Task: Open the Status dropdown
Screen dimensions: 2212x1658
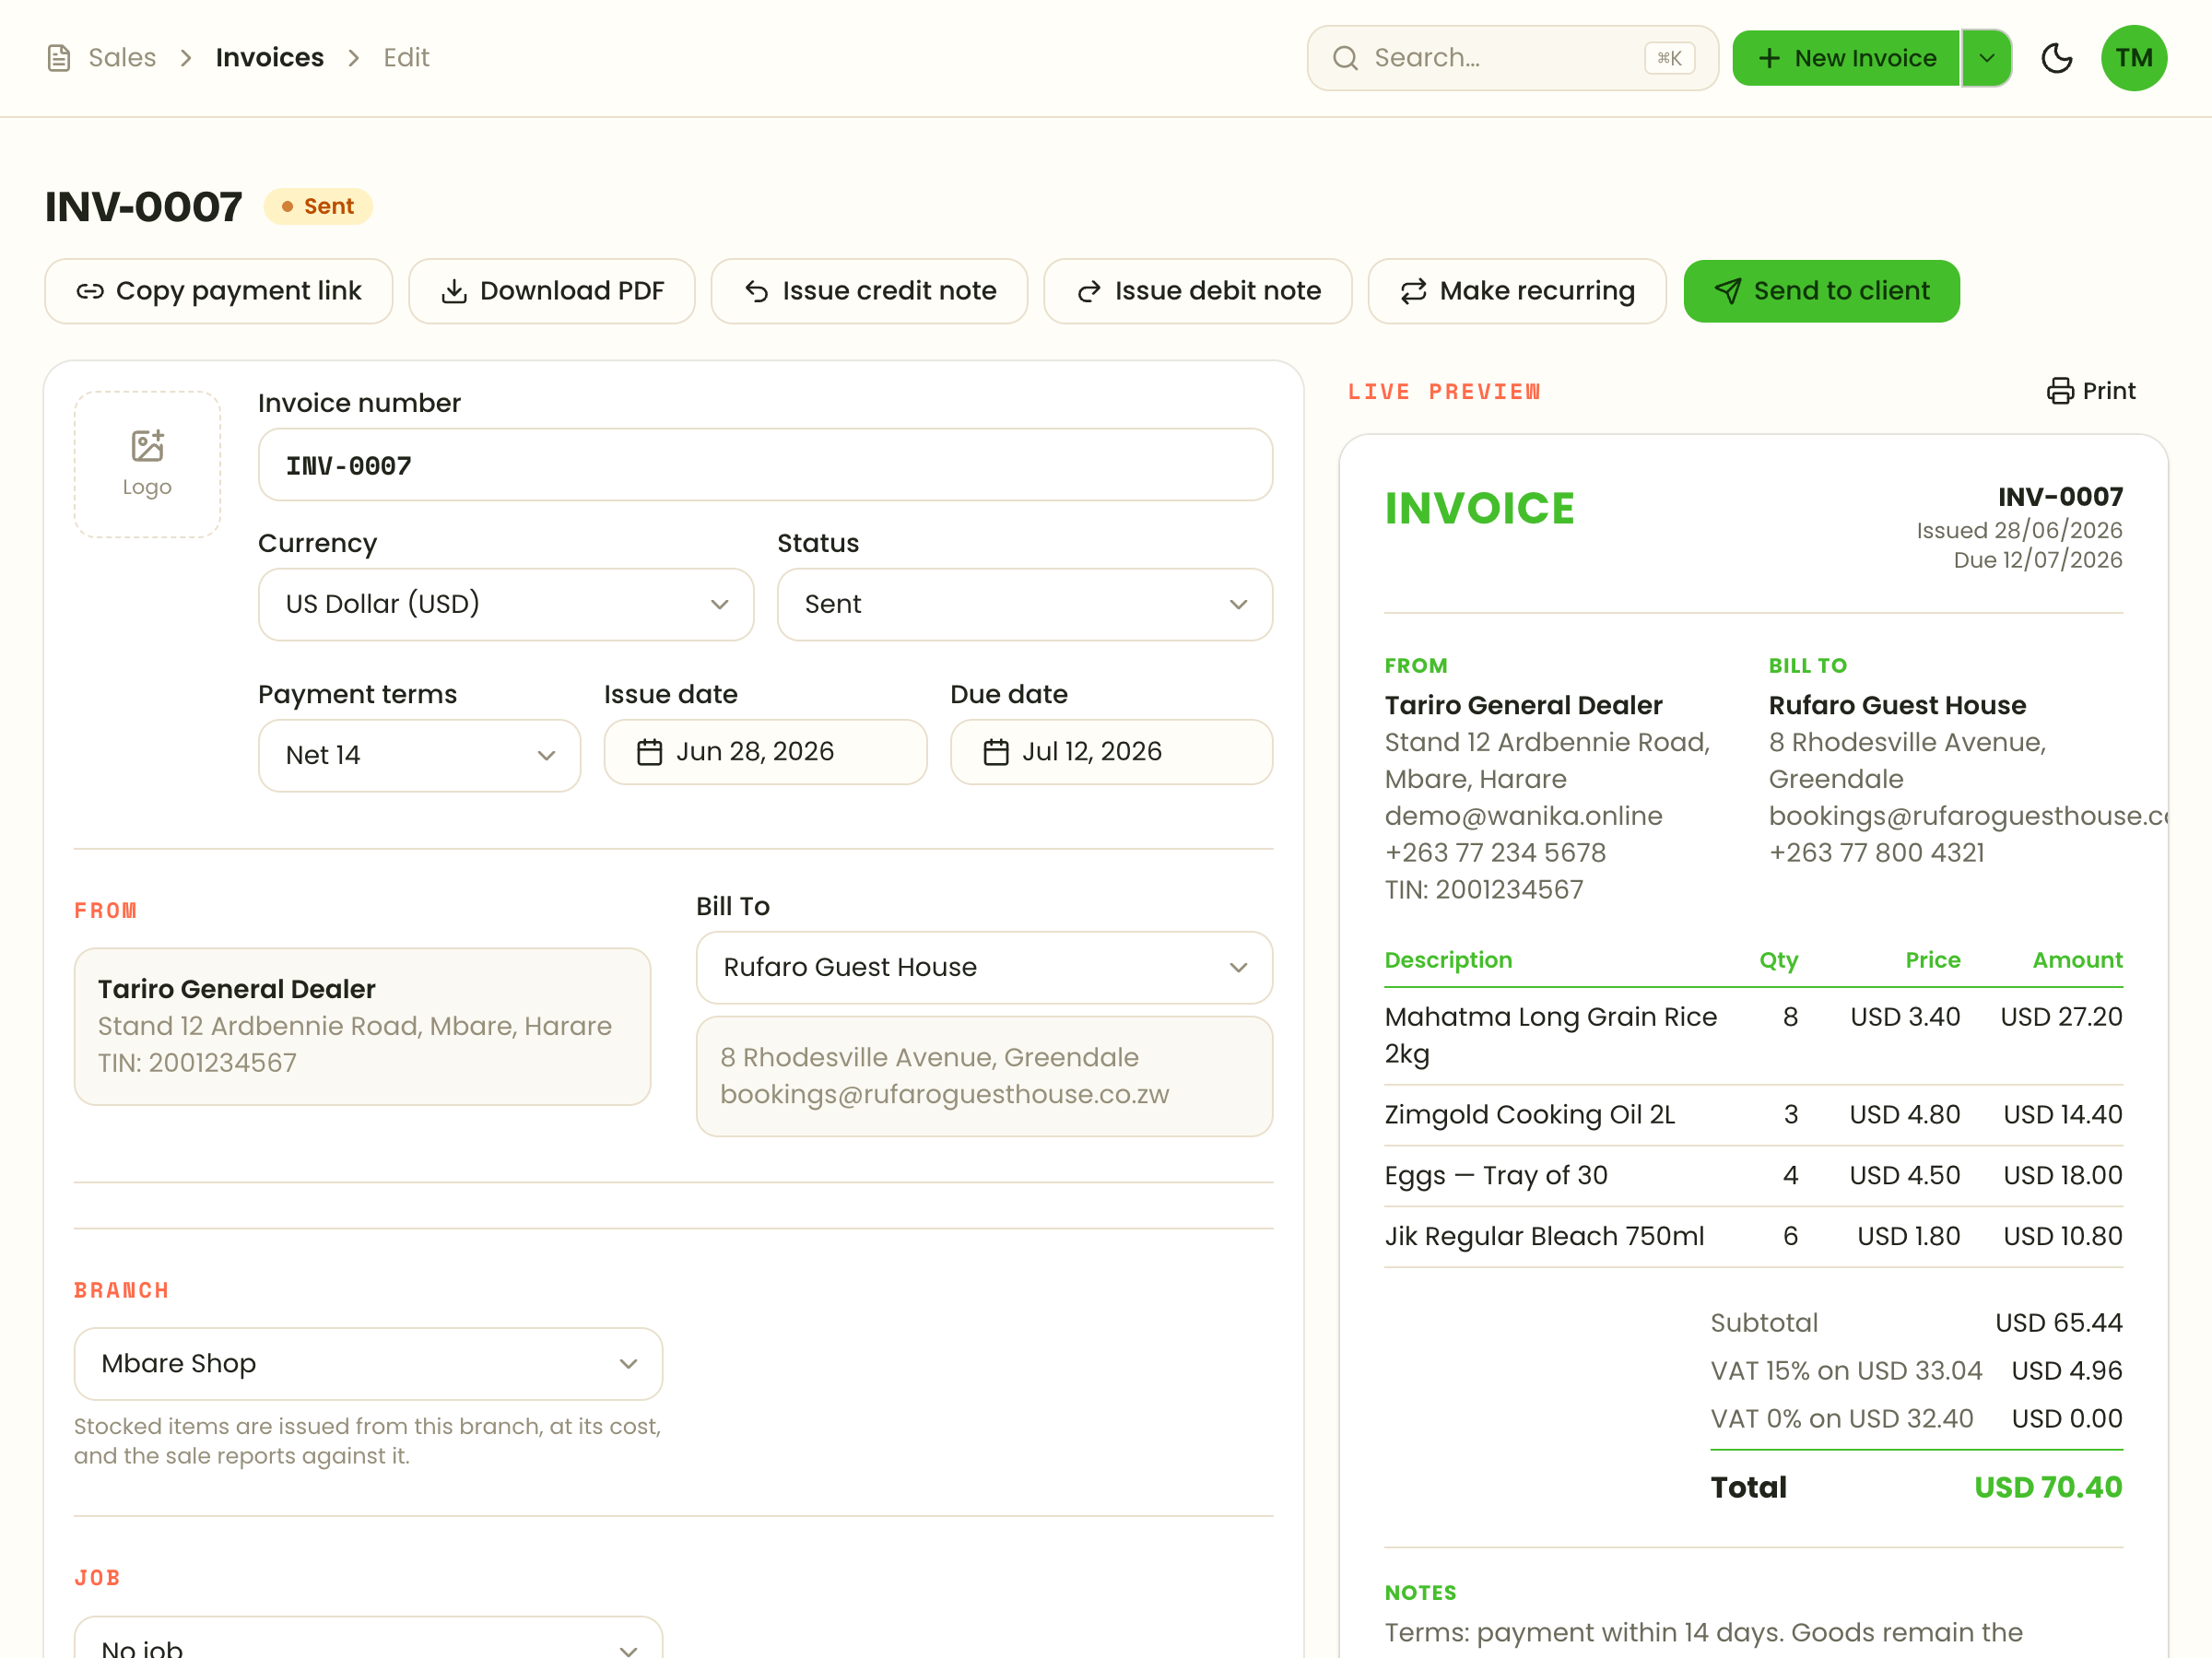Action: click(x=1025, y=604)
